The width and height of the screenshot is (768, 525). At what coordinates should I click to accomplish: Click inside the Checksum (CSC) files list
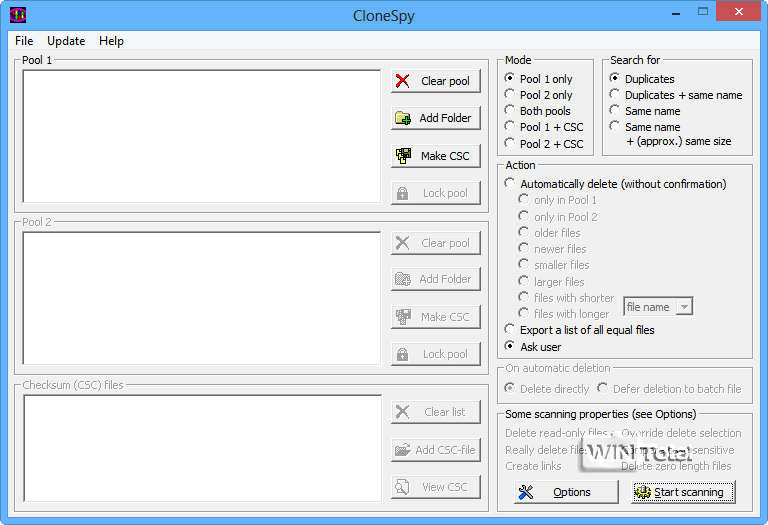click(202, 448)
